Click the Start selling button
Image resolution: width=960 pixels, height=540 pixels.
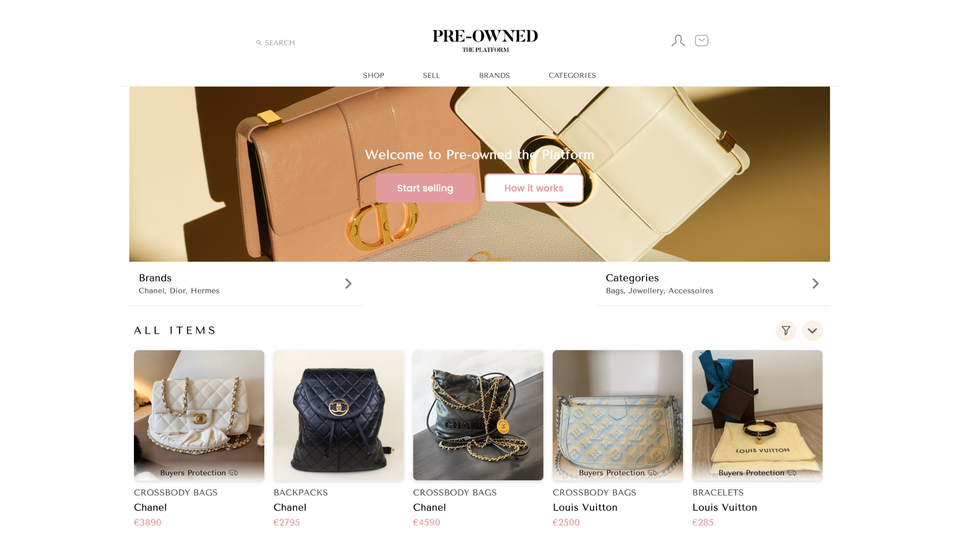coord(425,188)
